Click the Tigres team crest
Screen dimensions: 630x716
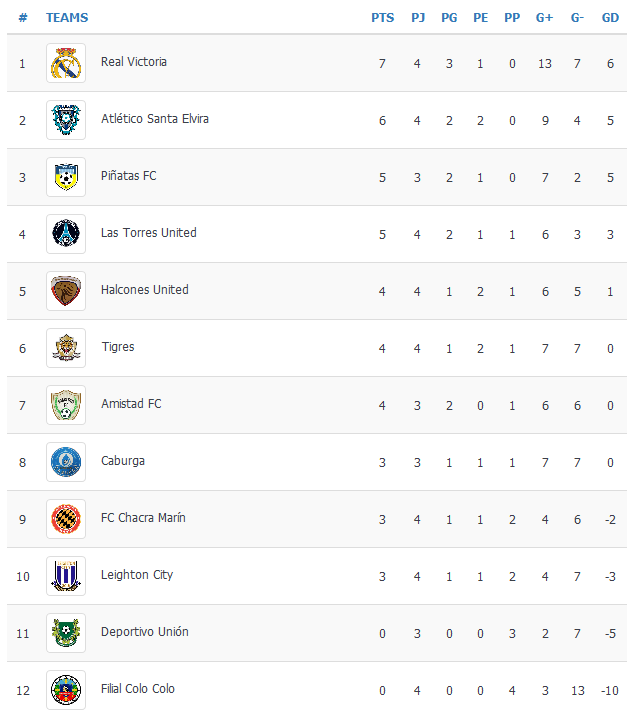click(x=66, y=348)
